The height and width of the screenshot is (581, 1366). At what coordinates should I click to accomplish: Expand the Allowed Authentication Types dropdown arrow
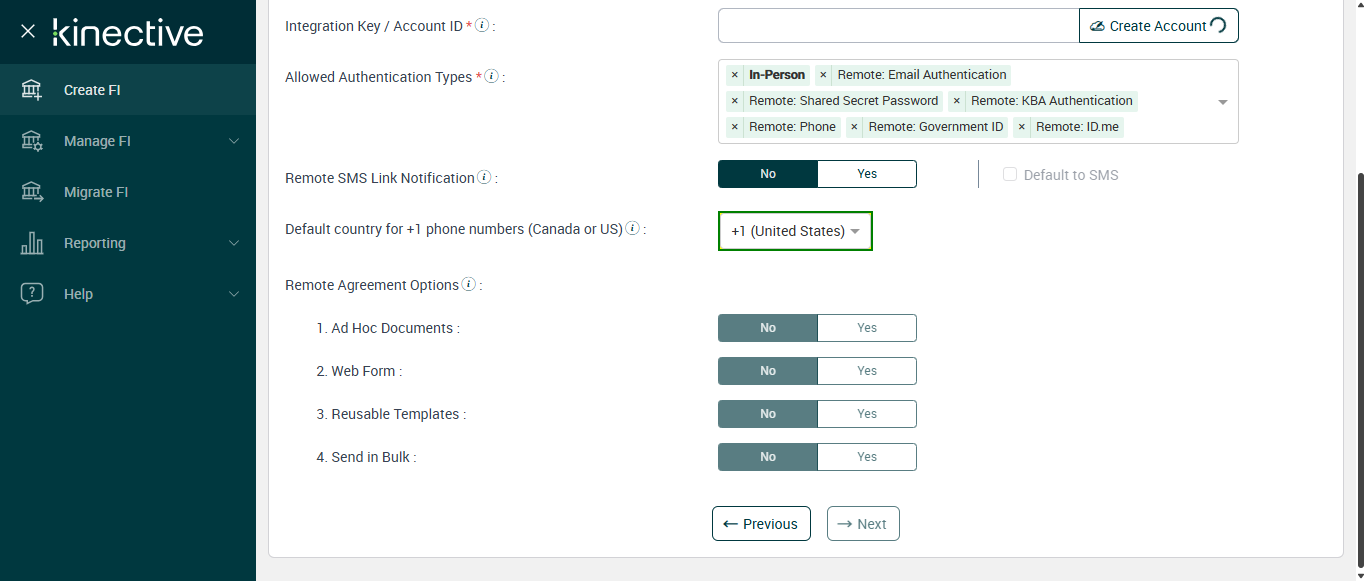(1222, 102)
